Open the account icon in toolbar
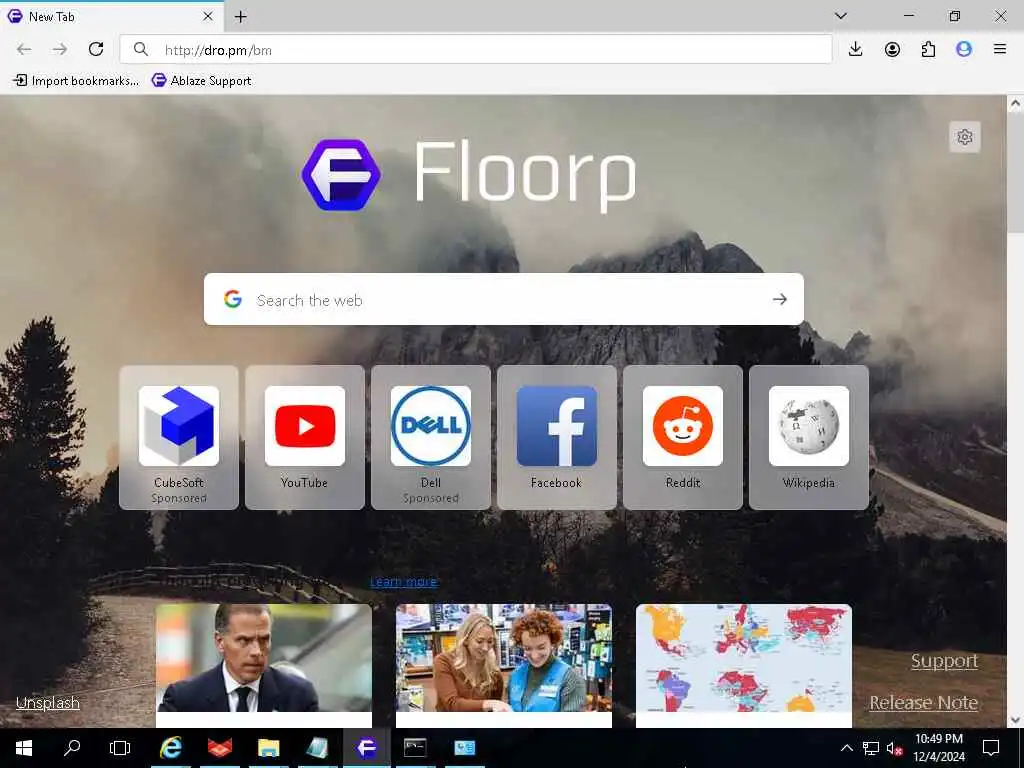 pyautogui.click(x=892, y=49)
